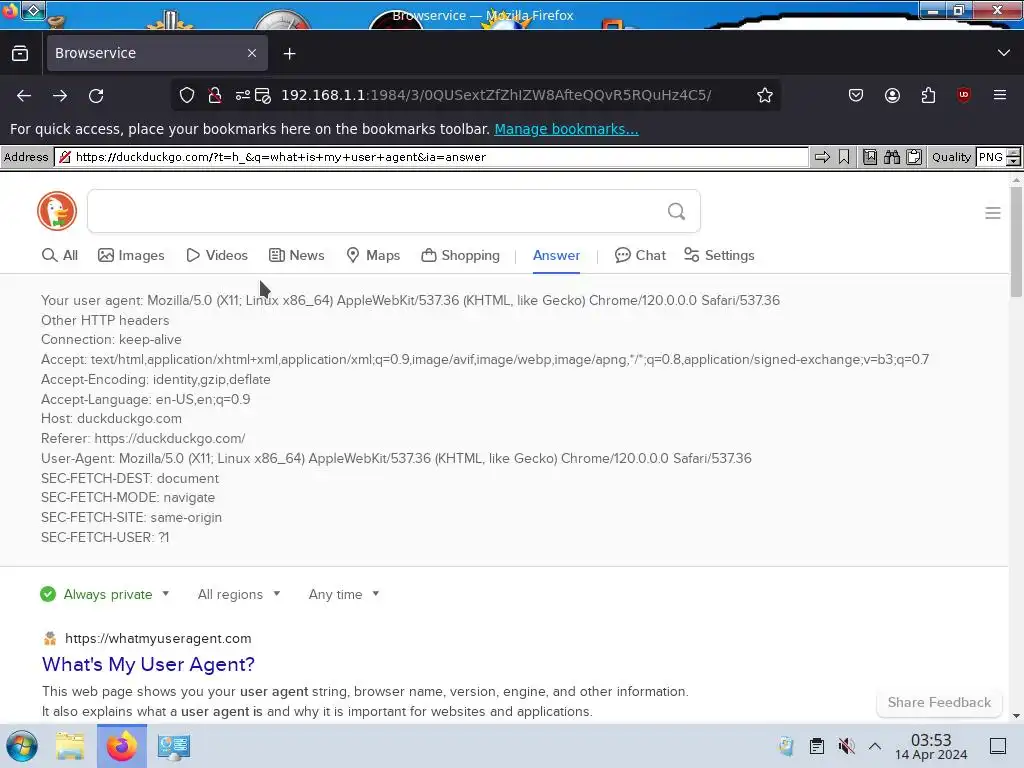The width and height of the screenshot is (1024, 768).
Task: Switch to the Videos tab
Action: (x=217, y=255)
